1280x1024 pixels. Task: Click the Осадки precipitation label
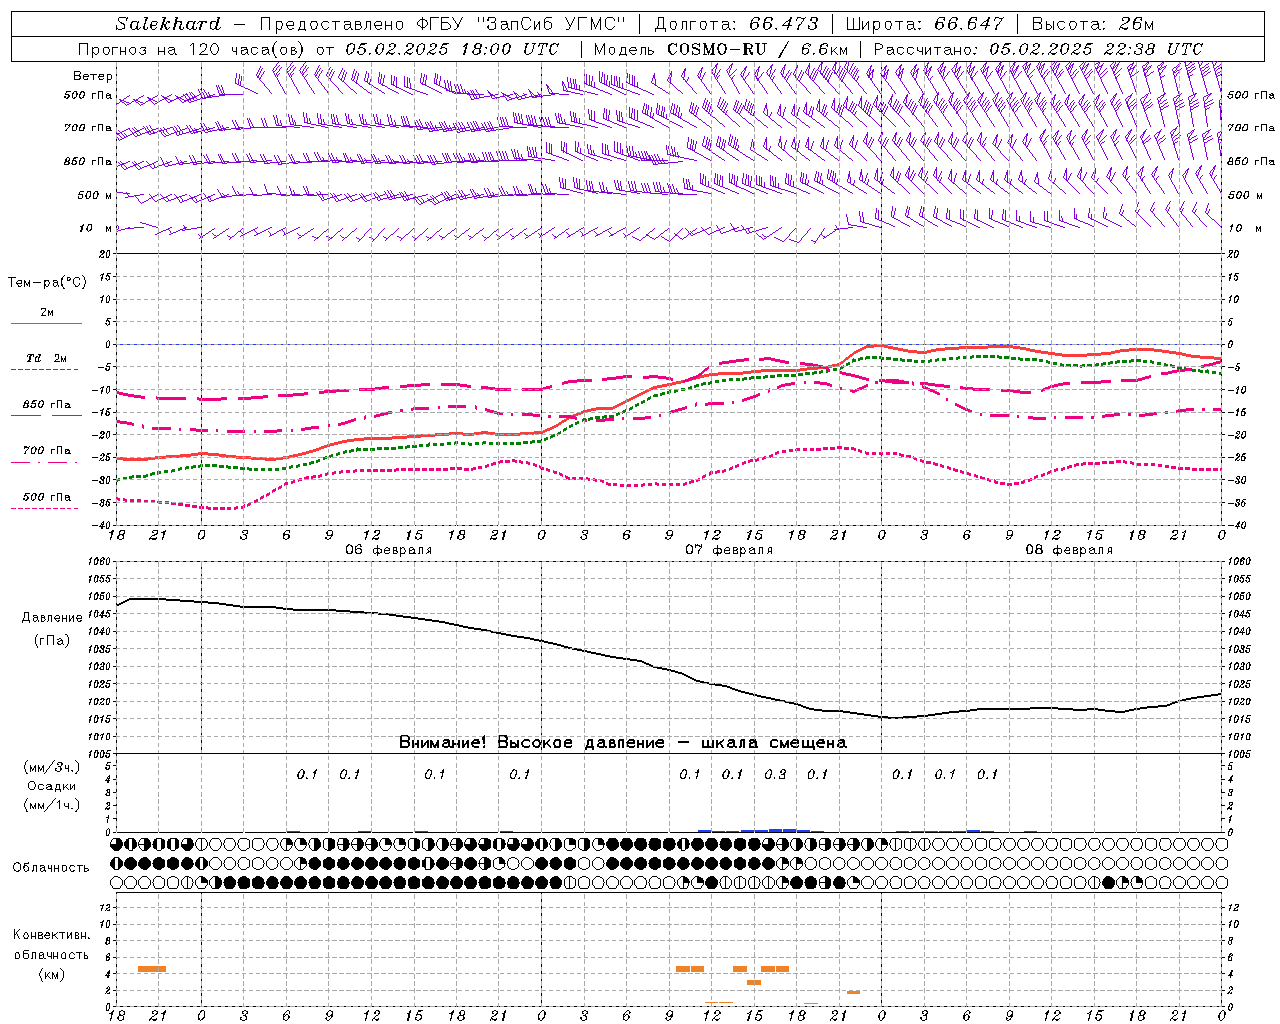[x=51, y=786]
